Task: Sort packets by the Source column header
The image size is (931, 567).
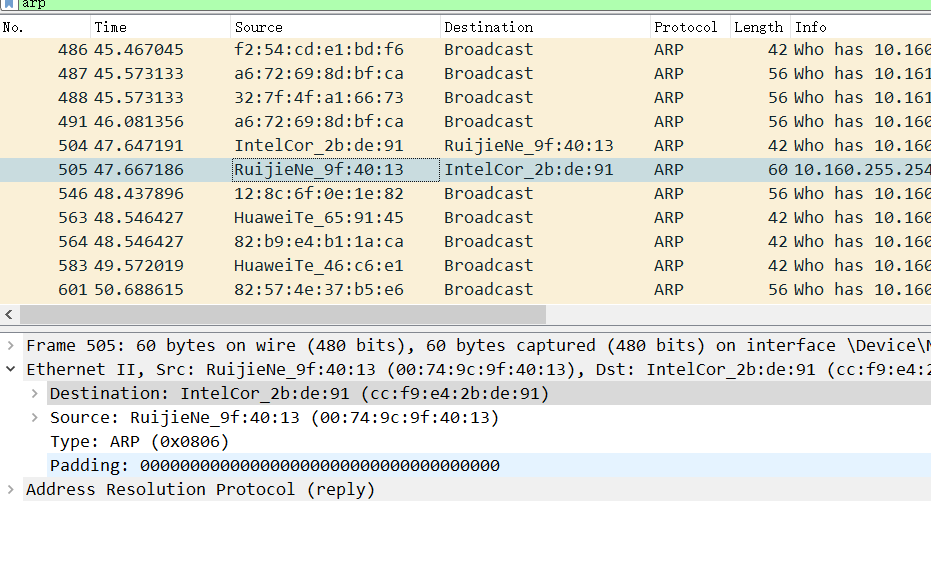Action: point(335,27)
